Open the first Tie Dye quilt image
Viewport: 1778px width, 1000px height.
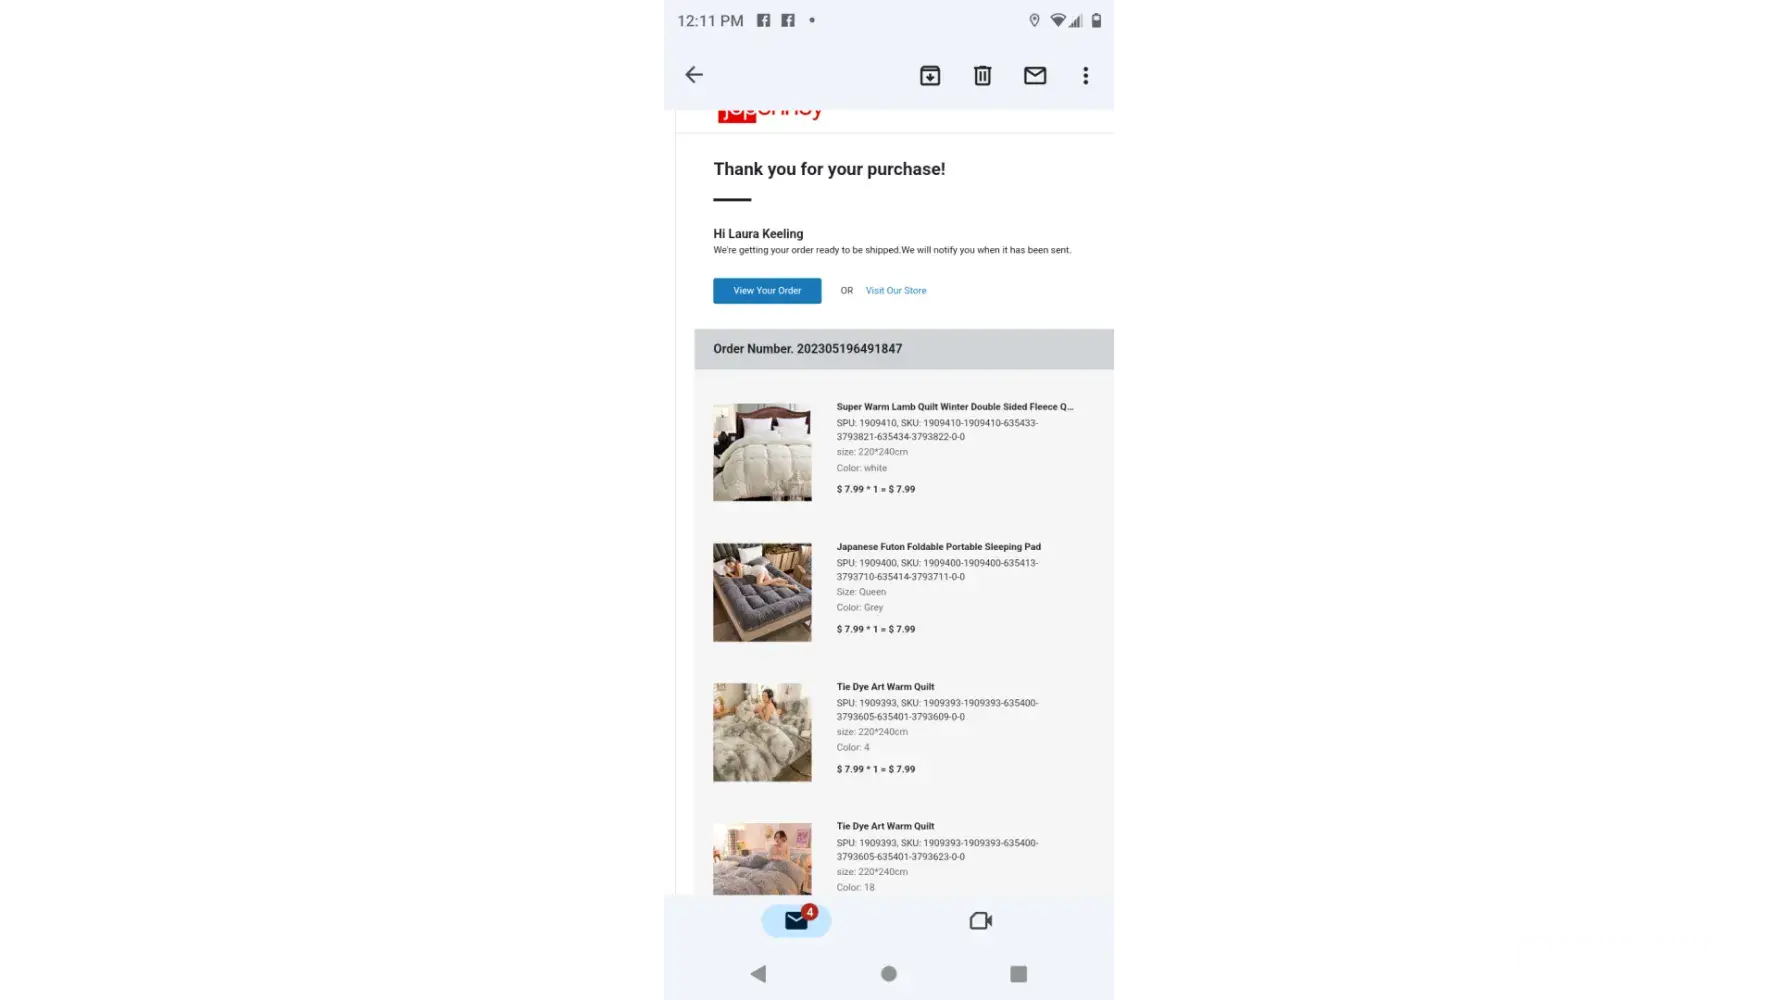click(762, 732)
